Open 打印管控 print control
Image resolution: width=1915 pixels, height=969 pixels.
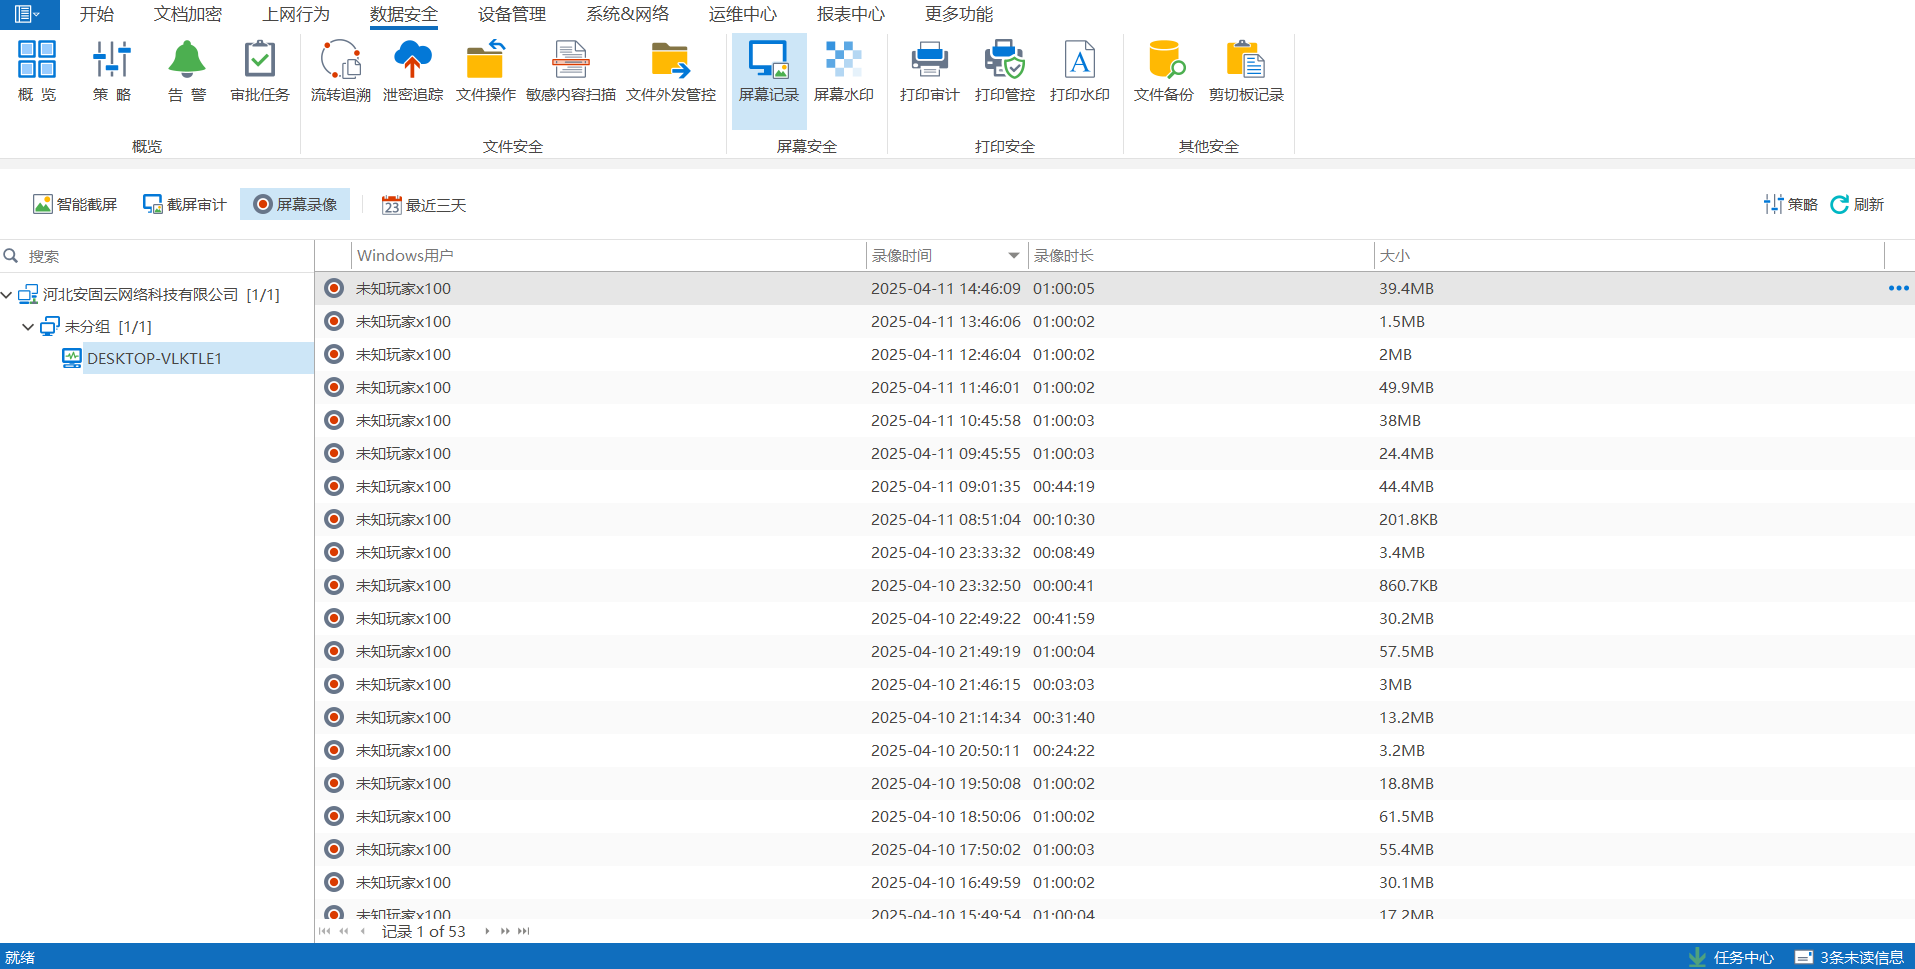click(1005, 71)
